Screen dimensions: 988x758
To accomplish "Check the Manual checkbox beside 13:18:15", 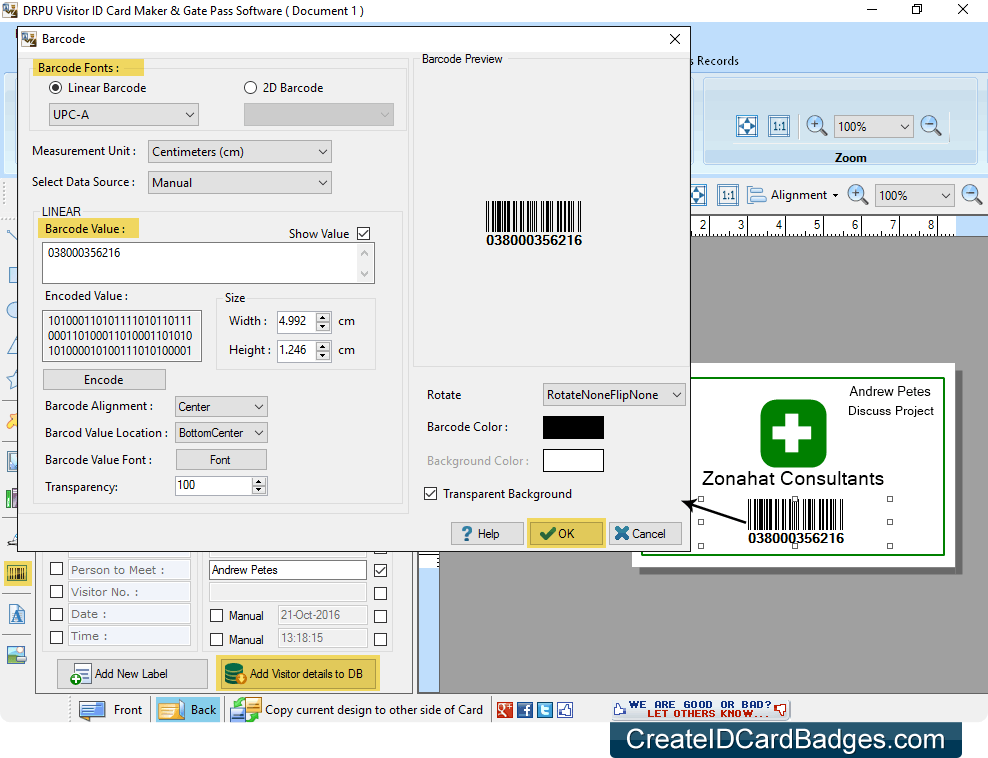I will (217, 640).
